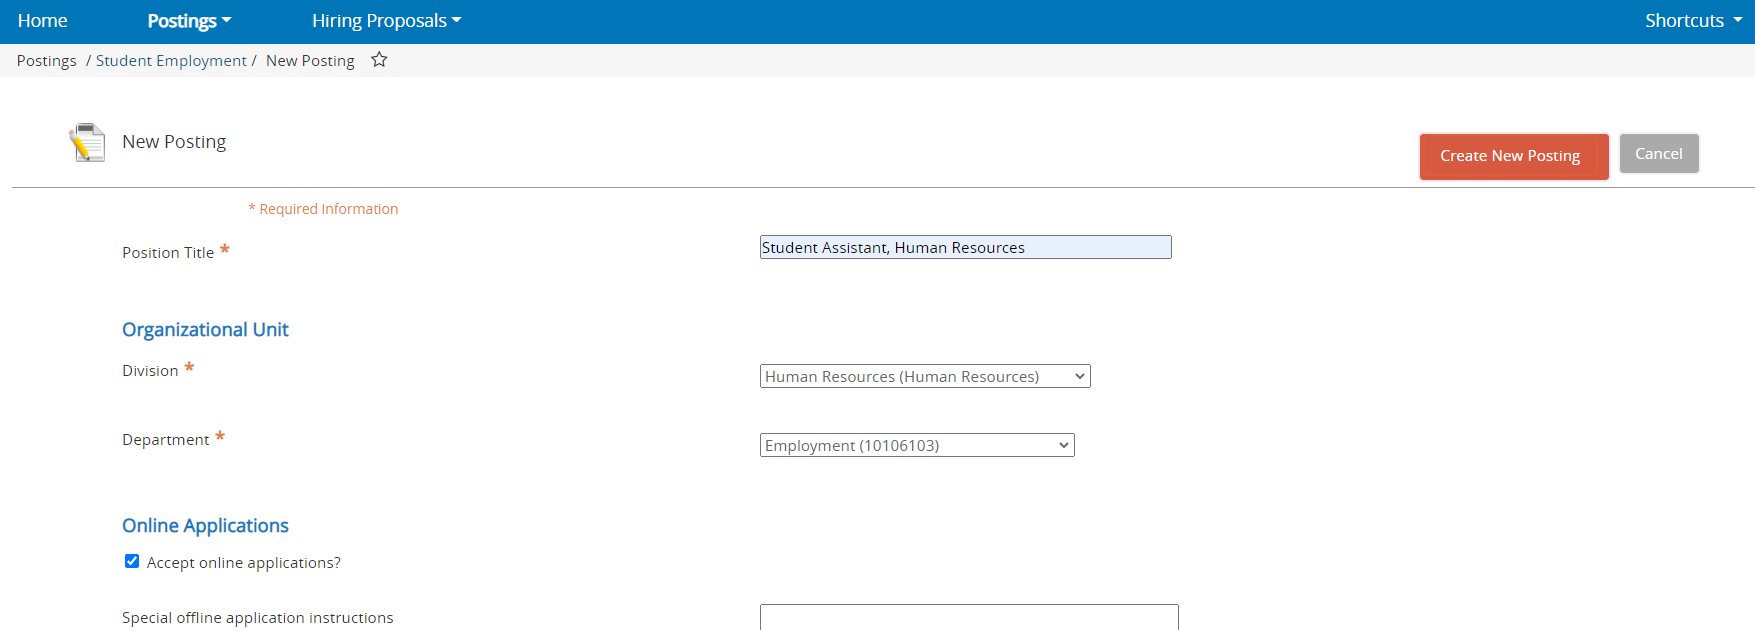Focus the special offline instructions text box

968,617
